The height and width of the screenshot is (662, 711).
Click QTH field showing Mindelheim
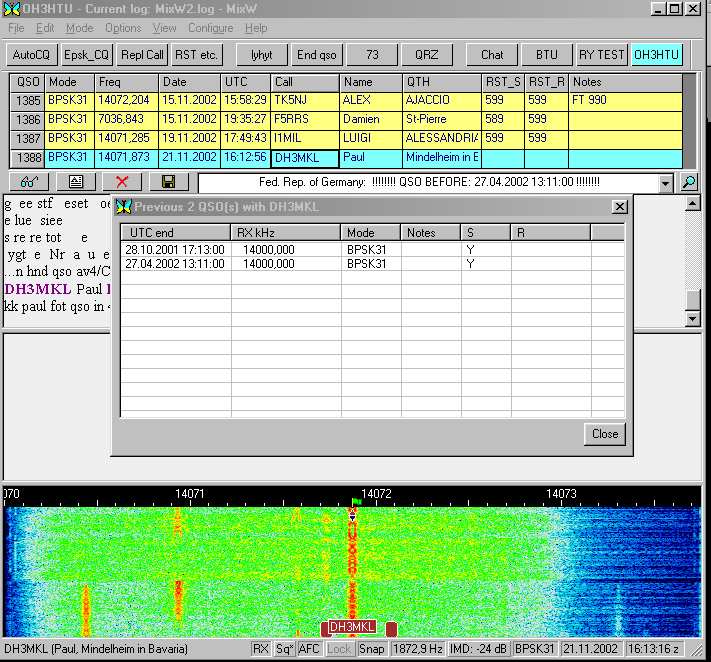pos(442,157)
